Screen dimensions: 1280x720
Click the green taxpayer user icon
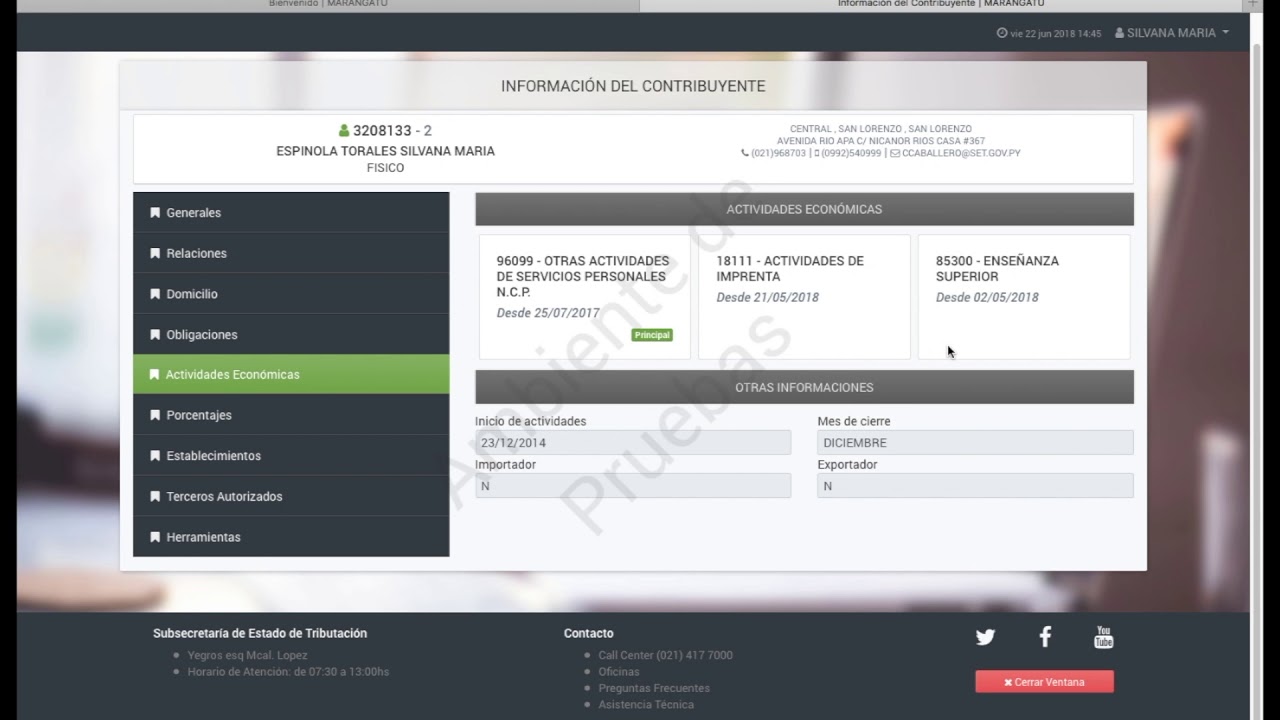click(x=344, y=131)
